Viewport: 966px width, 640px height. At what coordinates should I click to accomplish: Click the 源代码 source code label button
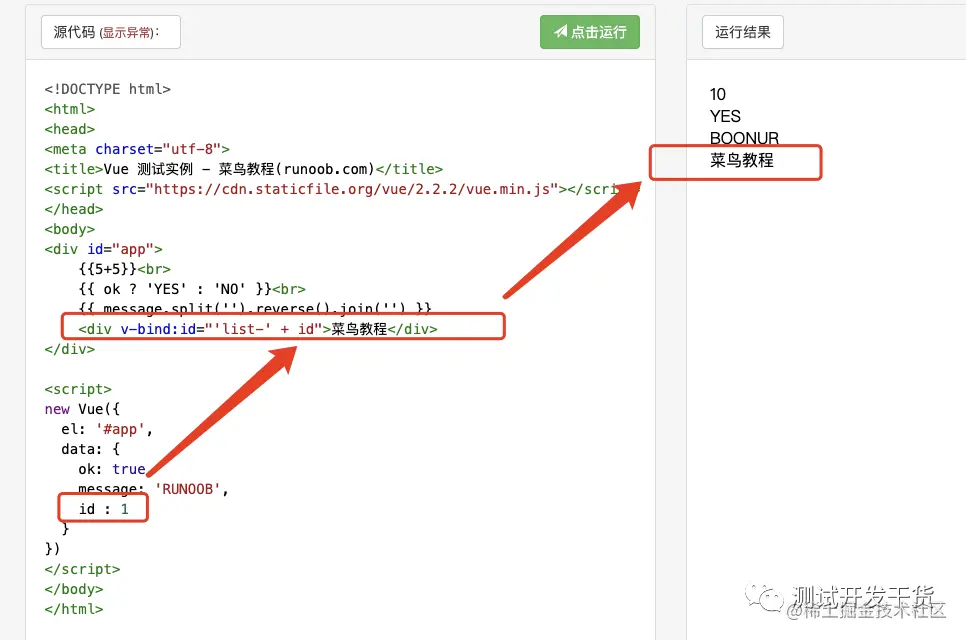coord(111,32)
